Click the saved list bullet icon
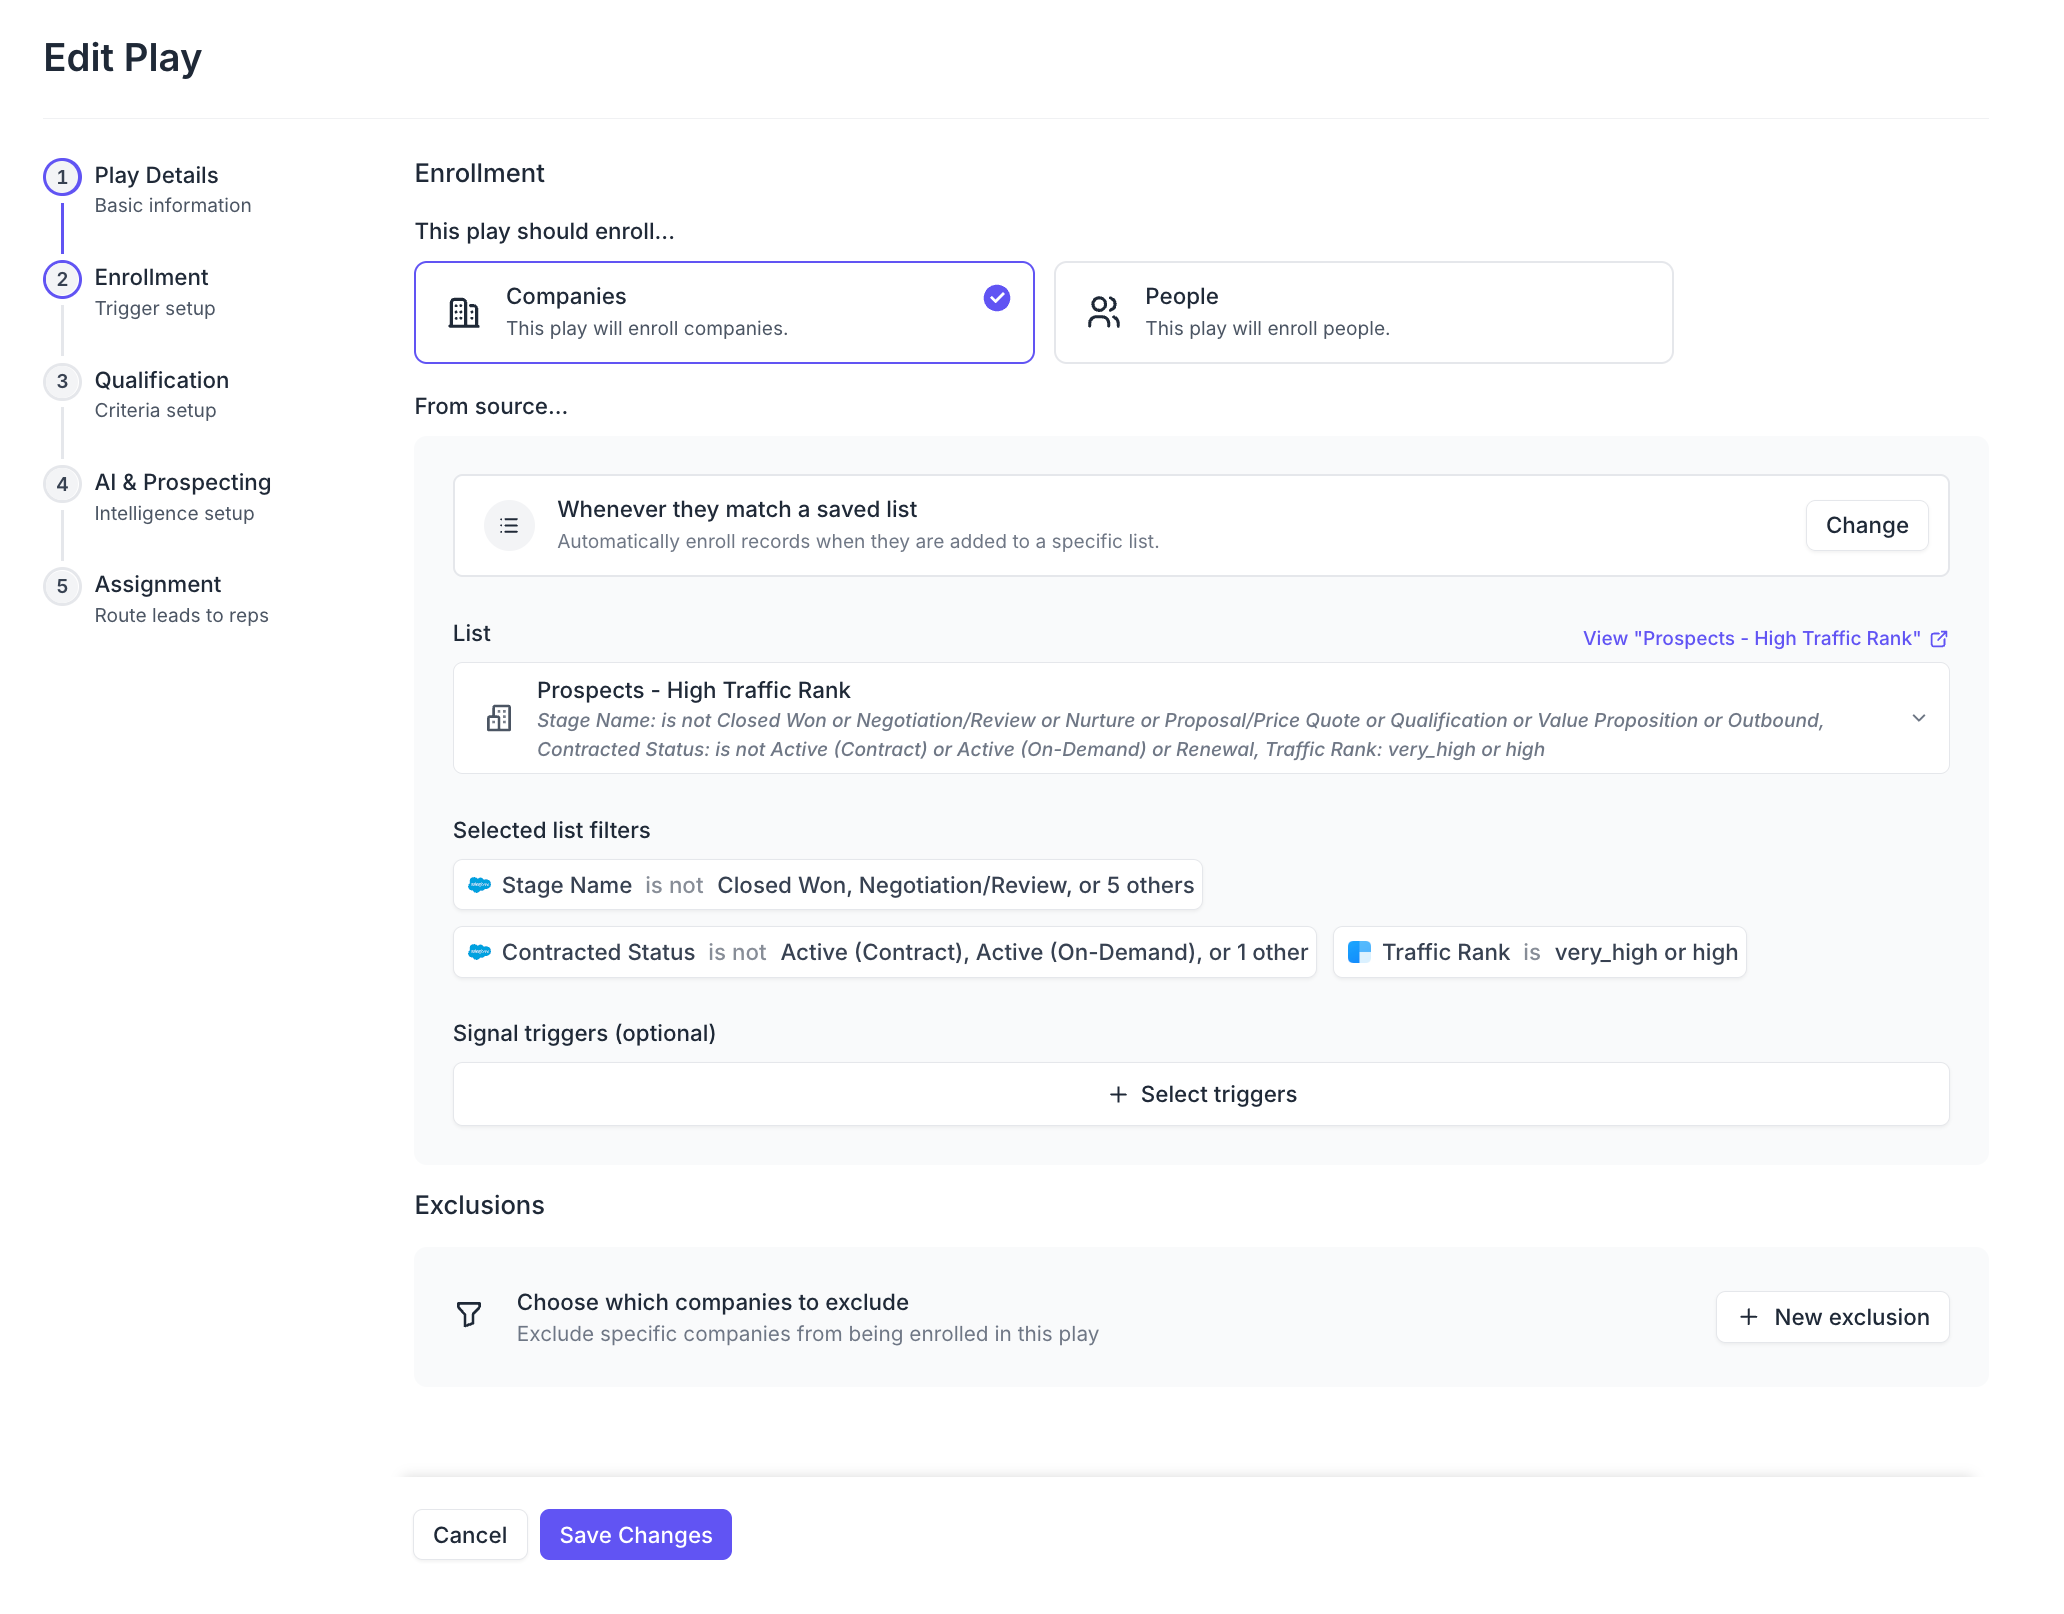Image resolution: width=2064 pixels, height=1614 pixels. click(509, 525)
